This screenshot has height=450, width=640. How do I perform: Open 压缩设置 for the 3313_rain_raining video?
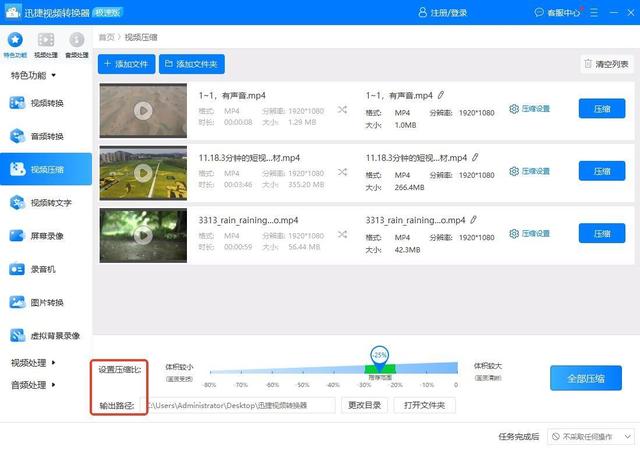(529, 234)
